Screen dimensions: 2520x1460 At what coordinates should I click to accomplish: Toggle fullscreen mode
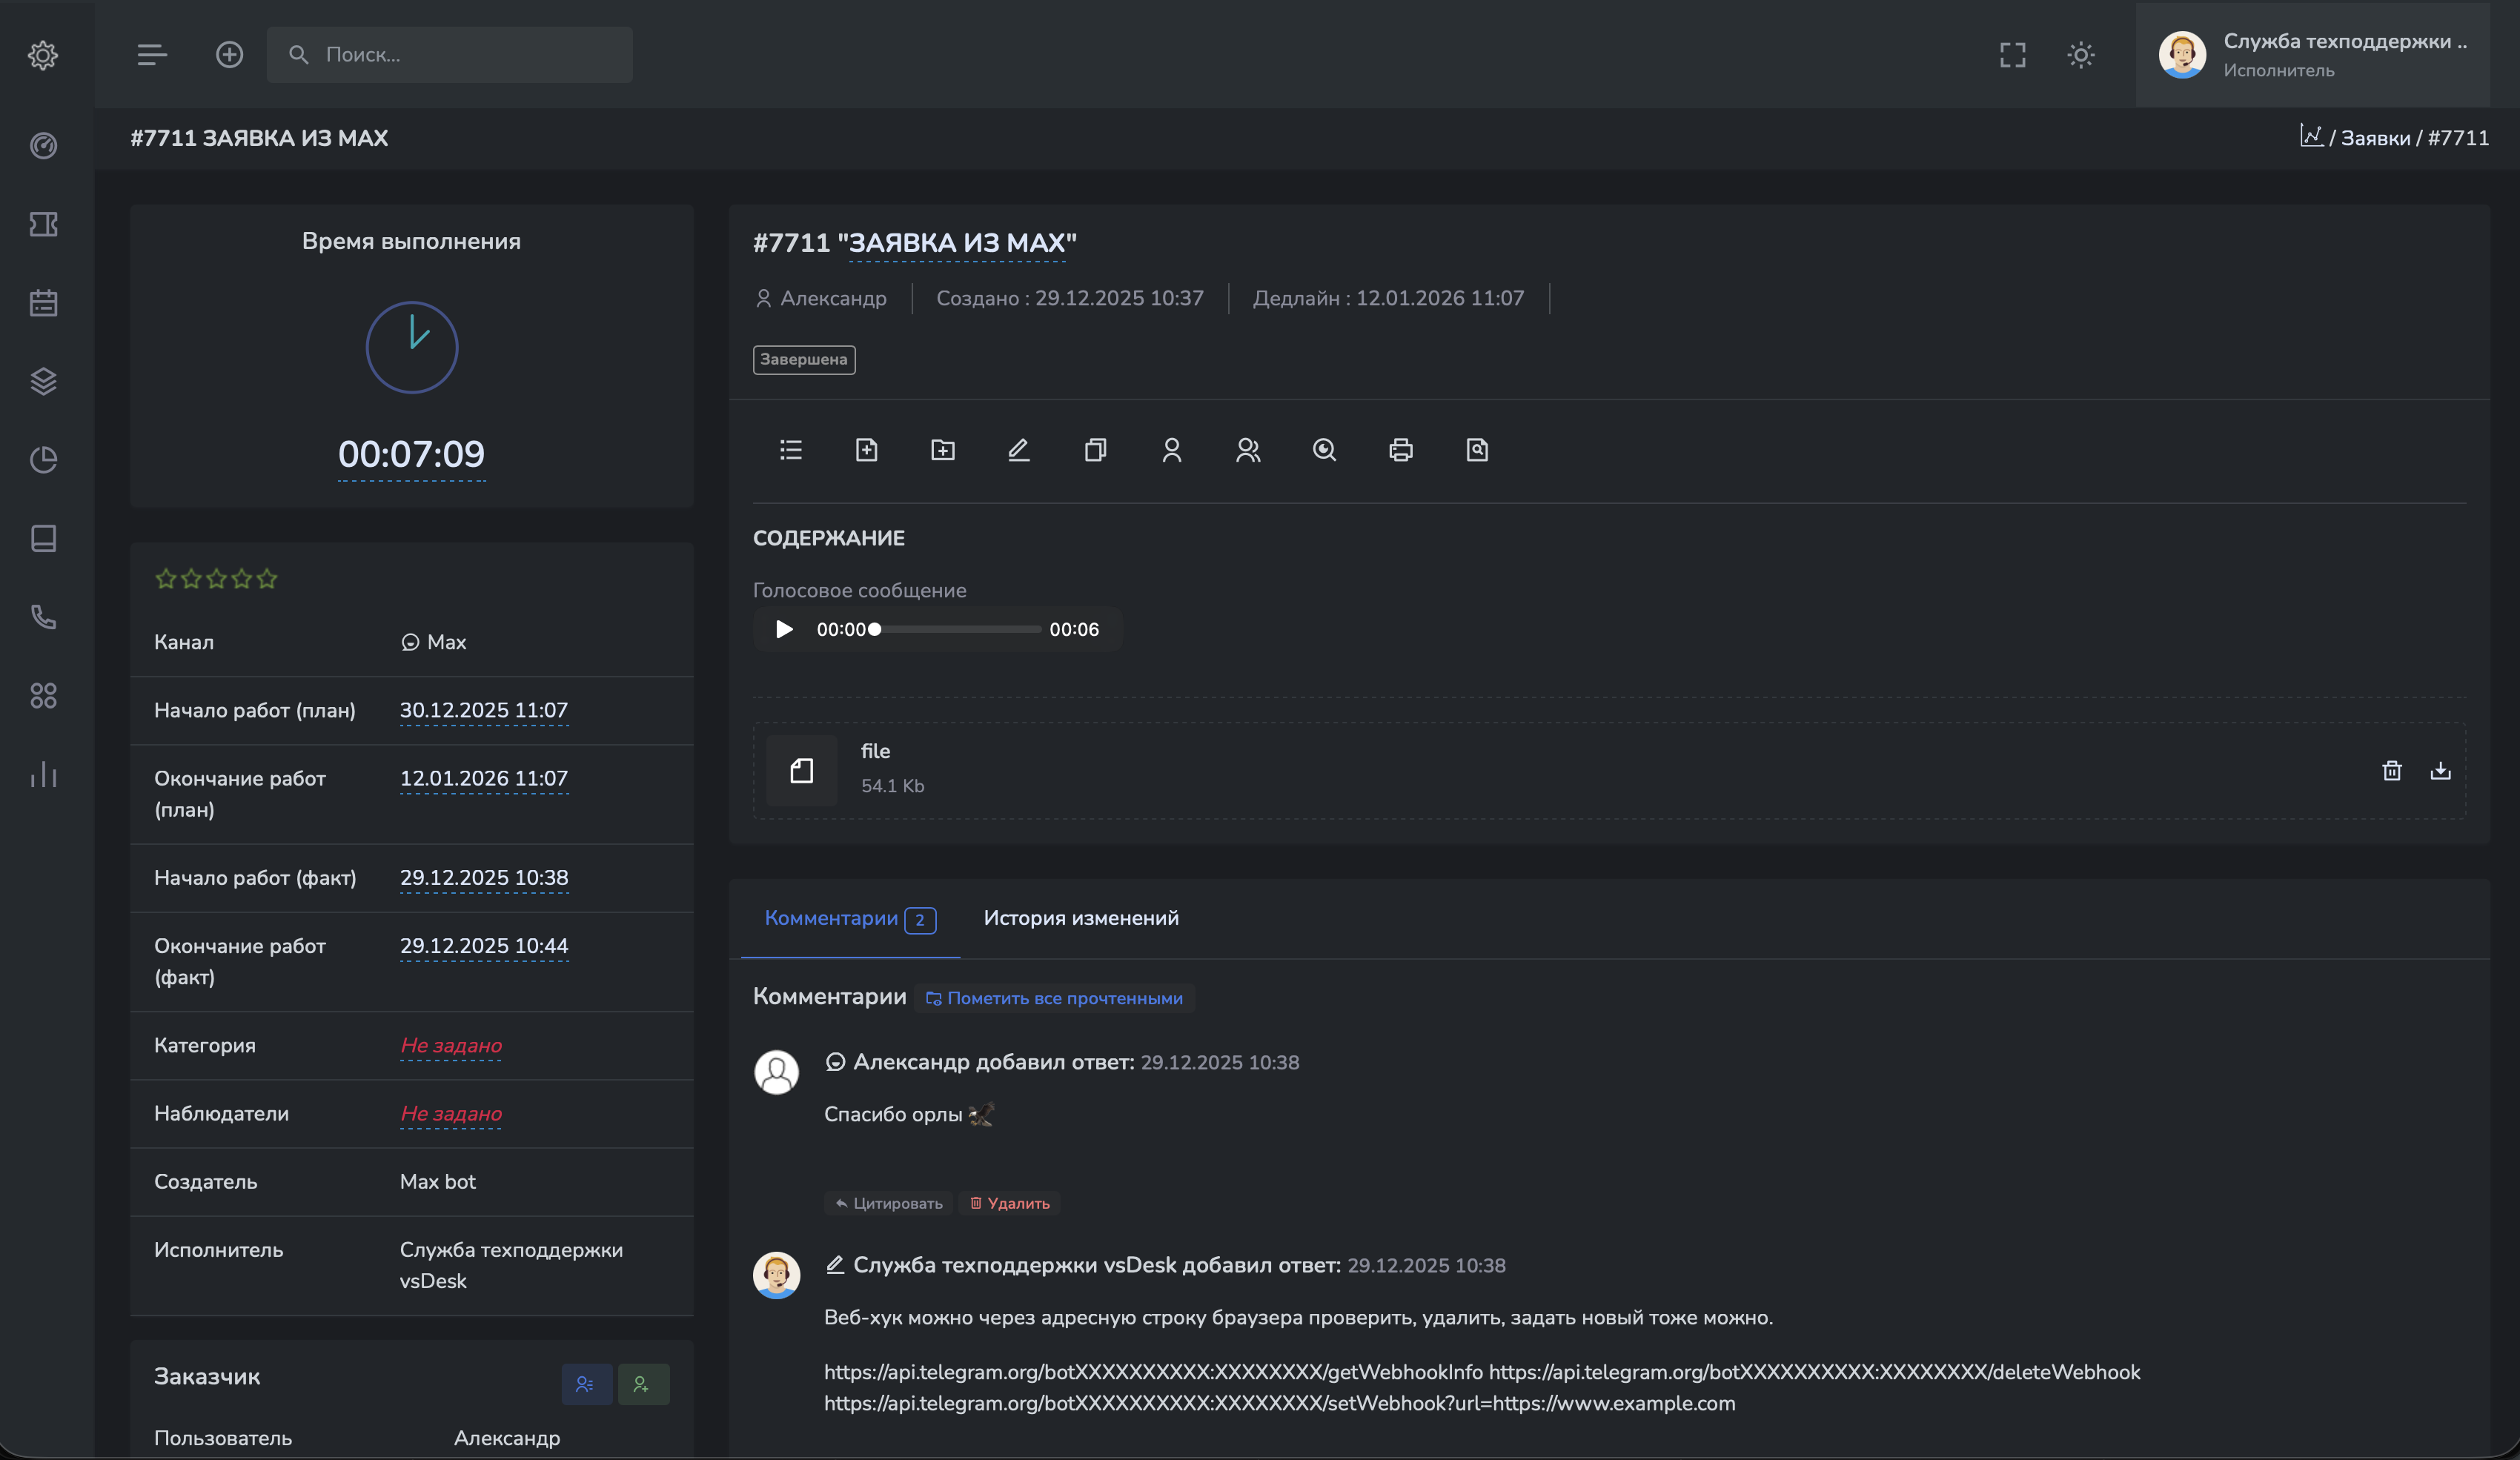click(x=2012, y=55)
